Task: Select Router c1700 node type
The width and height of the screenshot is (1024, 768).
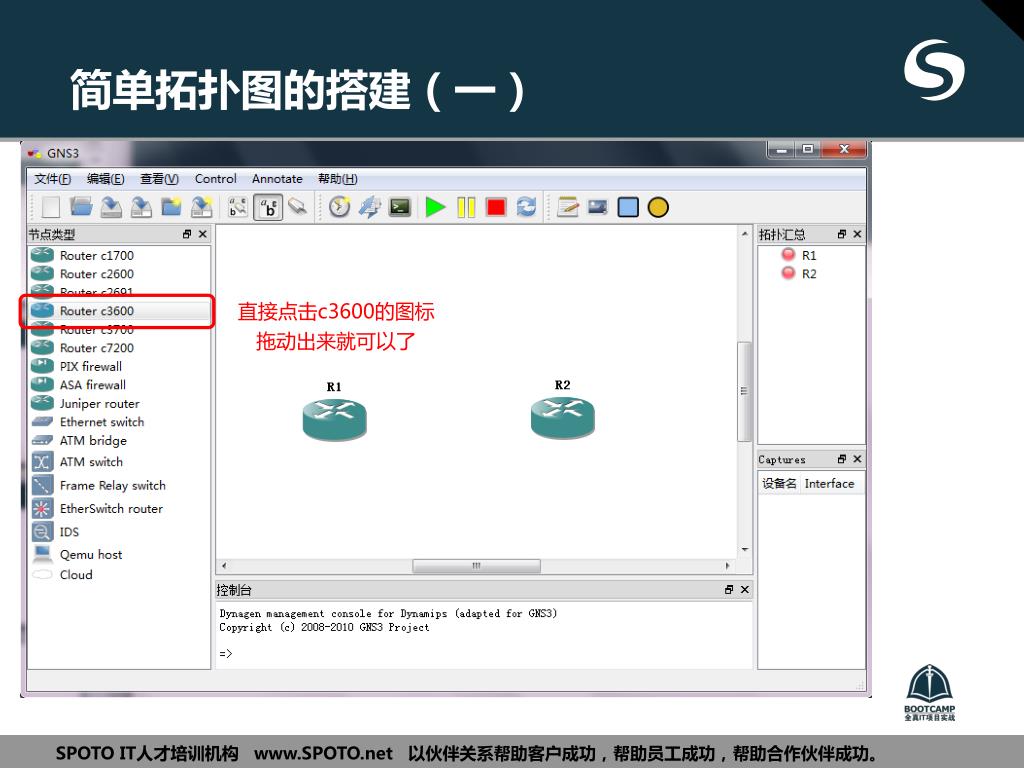Action: pyautogui.click(x=119, y=255)
